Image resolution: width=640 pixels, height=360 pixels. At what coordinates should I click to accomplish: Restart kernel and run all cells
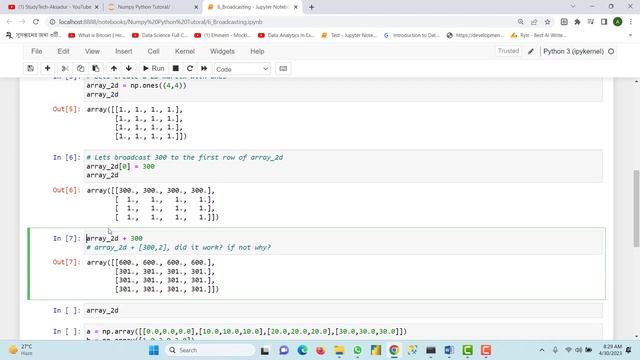(x=204, y=69)
